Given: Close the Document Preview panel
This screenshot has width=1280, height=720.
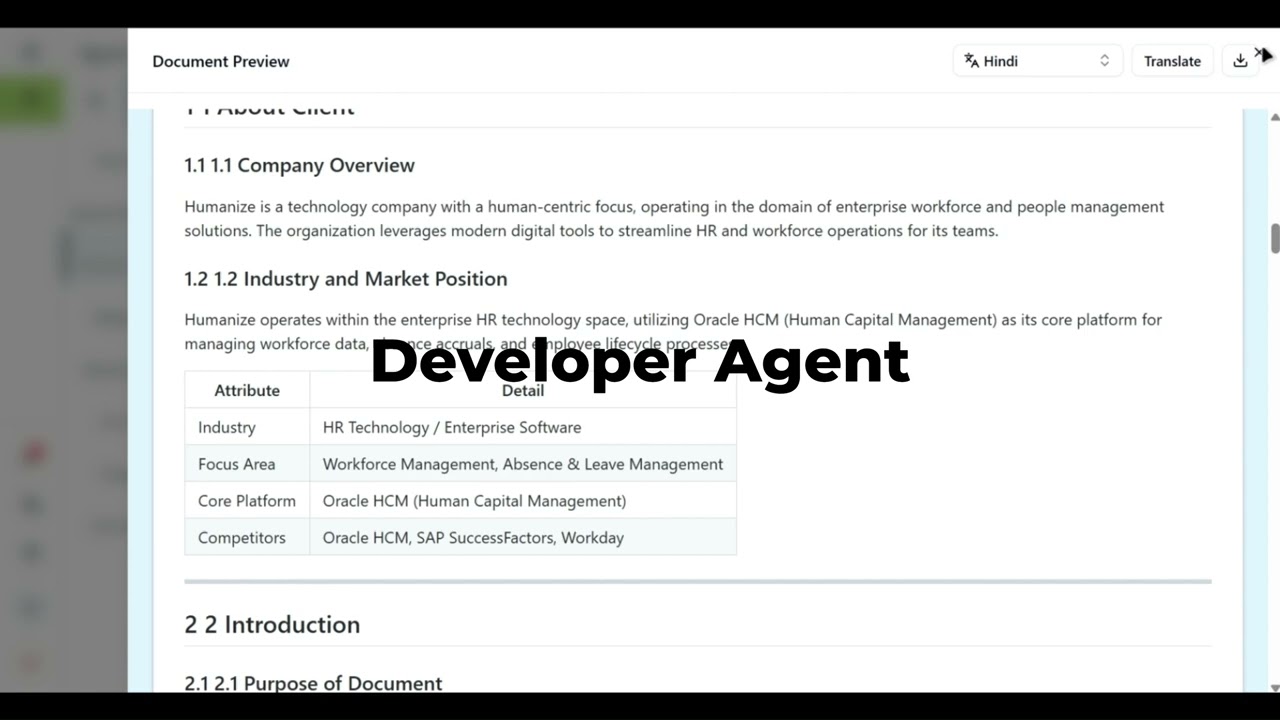Looking at the screenshot, I should click(1261, 53).
